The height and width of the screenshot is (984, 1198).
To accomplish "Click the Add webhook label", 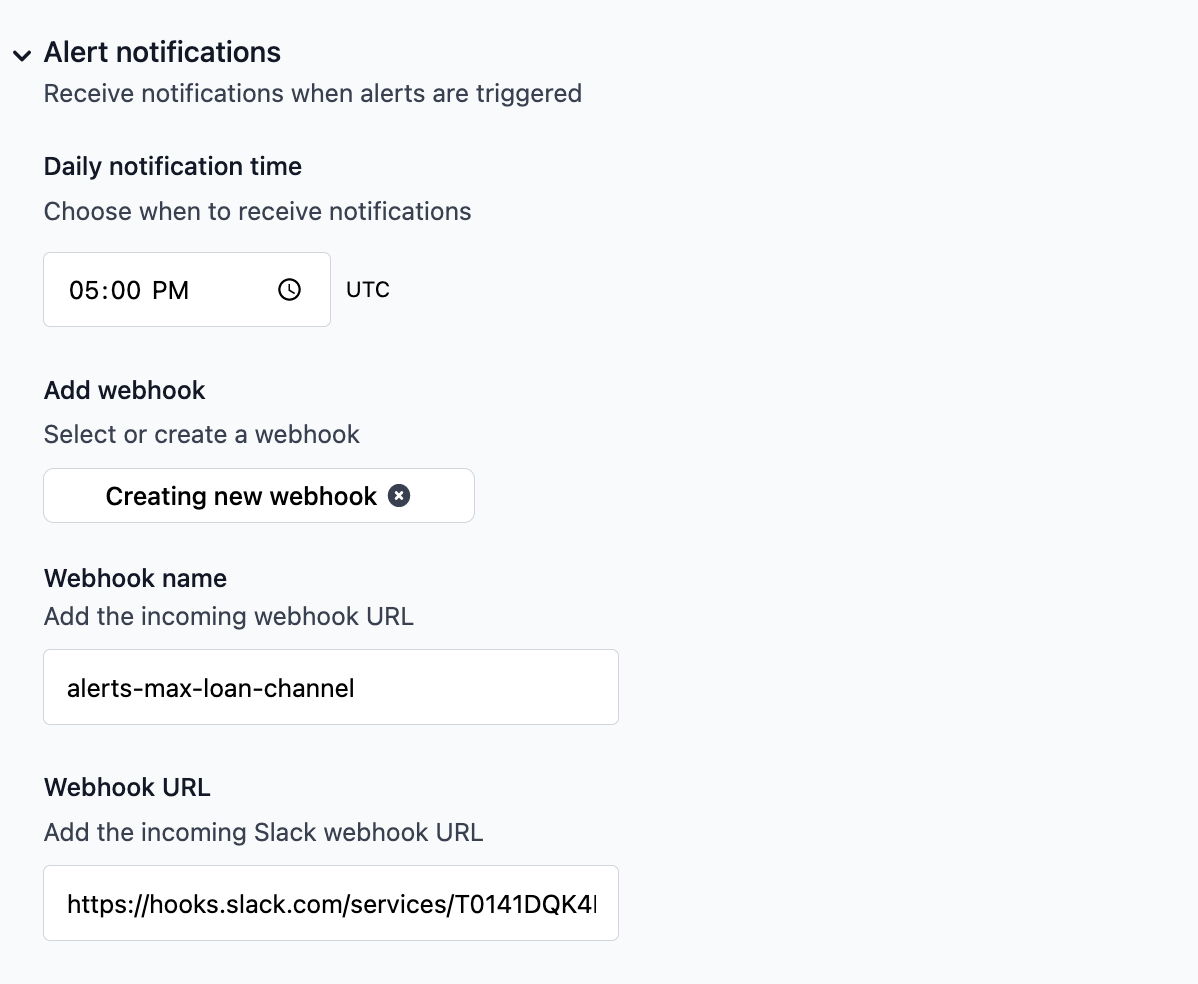I will click(x=124, y=390).
